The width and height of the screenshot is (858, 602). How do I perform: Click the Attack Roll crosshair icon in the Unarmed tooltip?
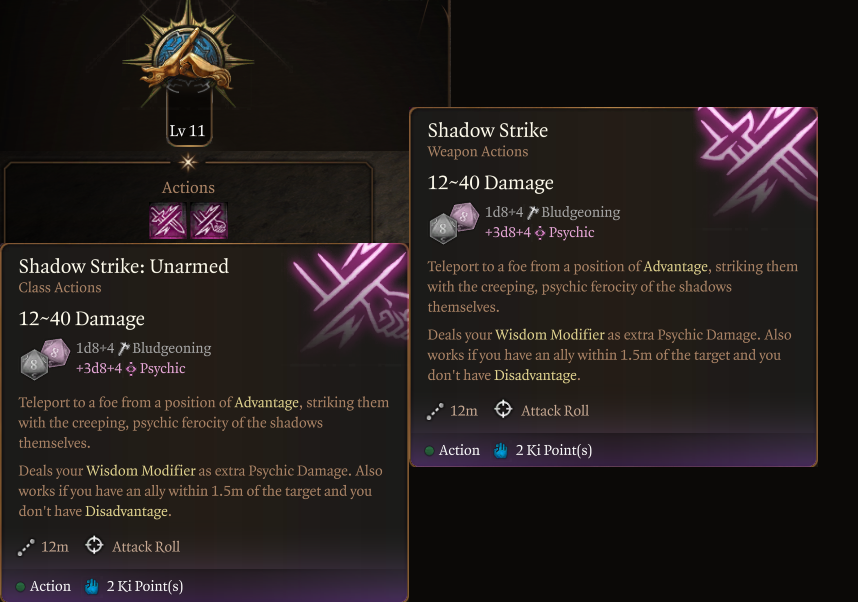pos(94,546)
